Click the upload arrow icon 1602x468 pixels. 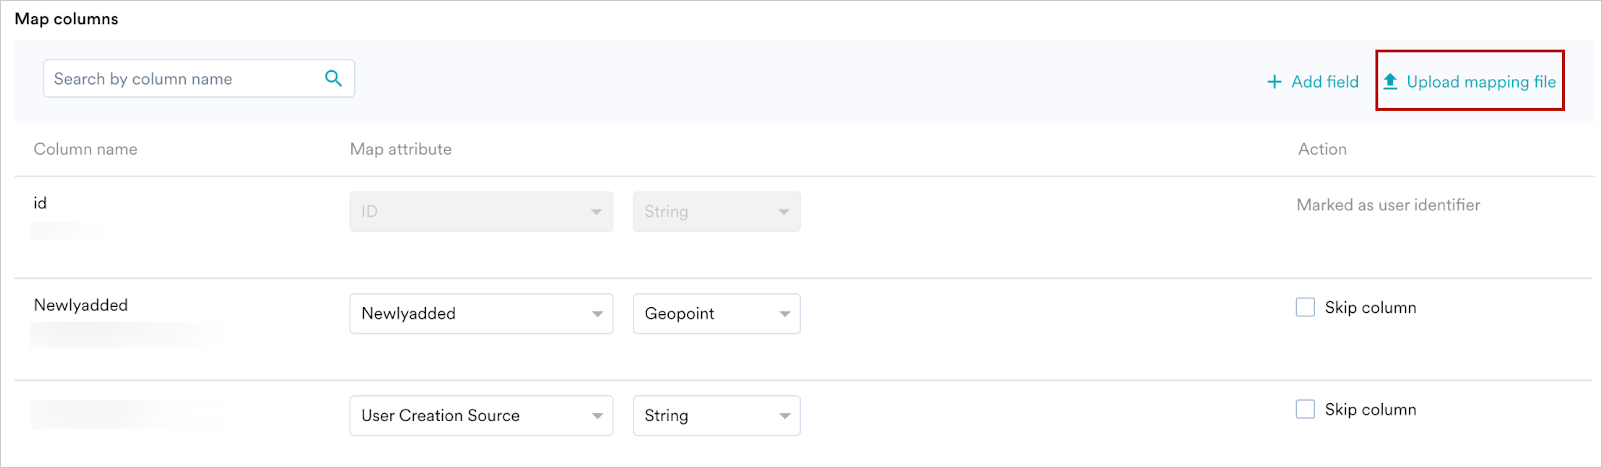point(1390,81)
